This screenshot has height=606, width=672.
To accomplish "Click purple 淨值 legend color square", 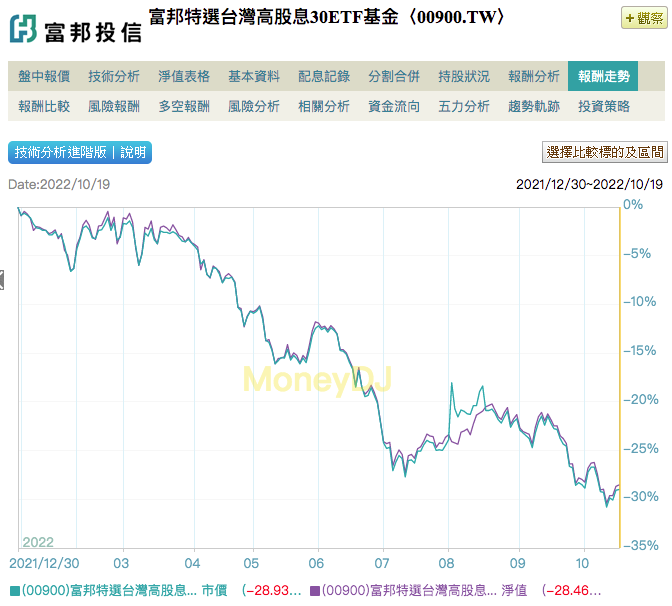I will pyautogui.click(x=315, y=591).
